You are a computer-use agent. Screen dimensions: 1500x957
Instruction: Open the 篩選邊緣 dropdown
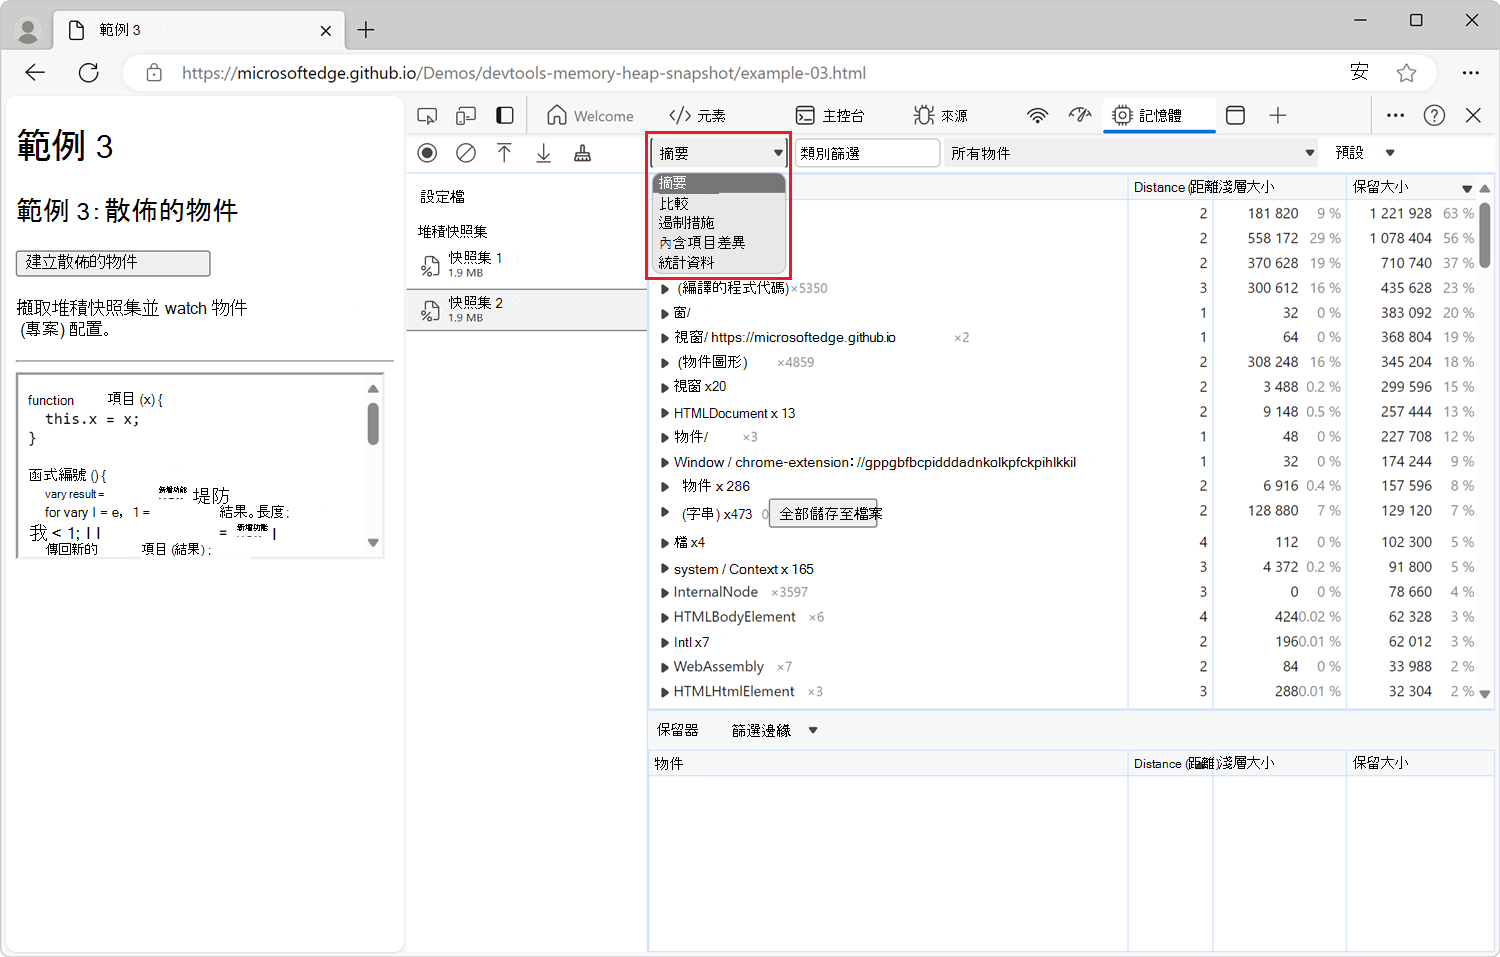point(774,730)
